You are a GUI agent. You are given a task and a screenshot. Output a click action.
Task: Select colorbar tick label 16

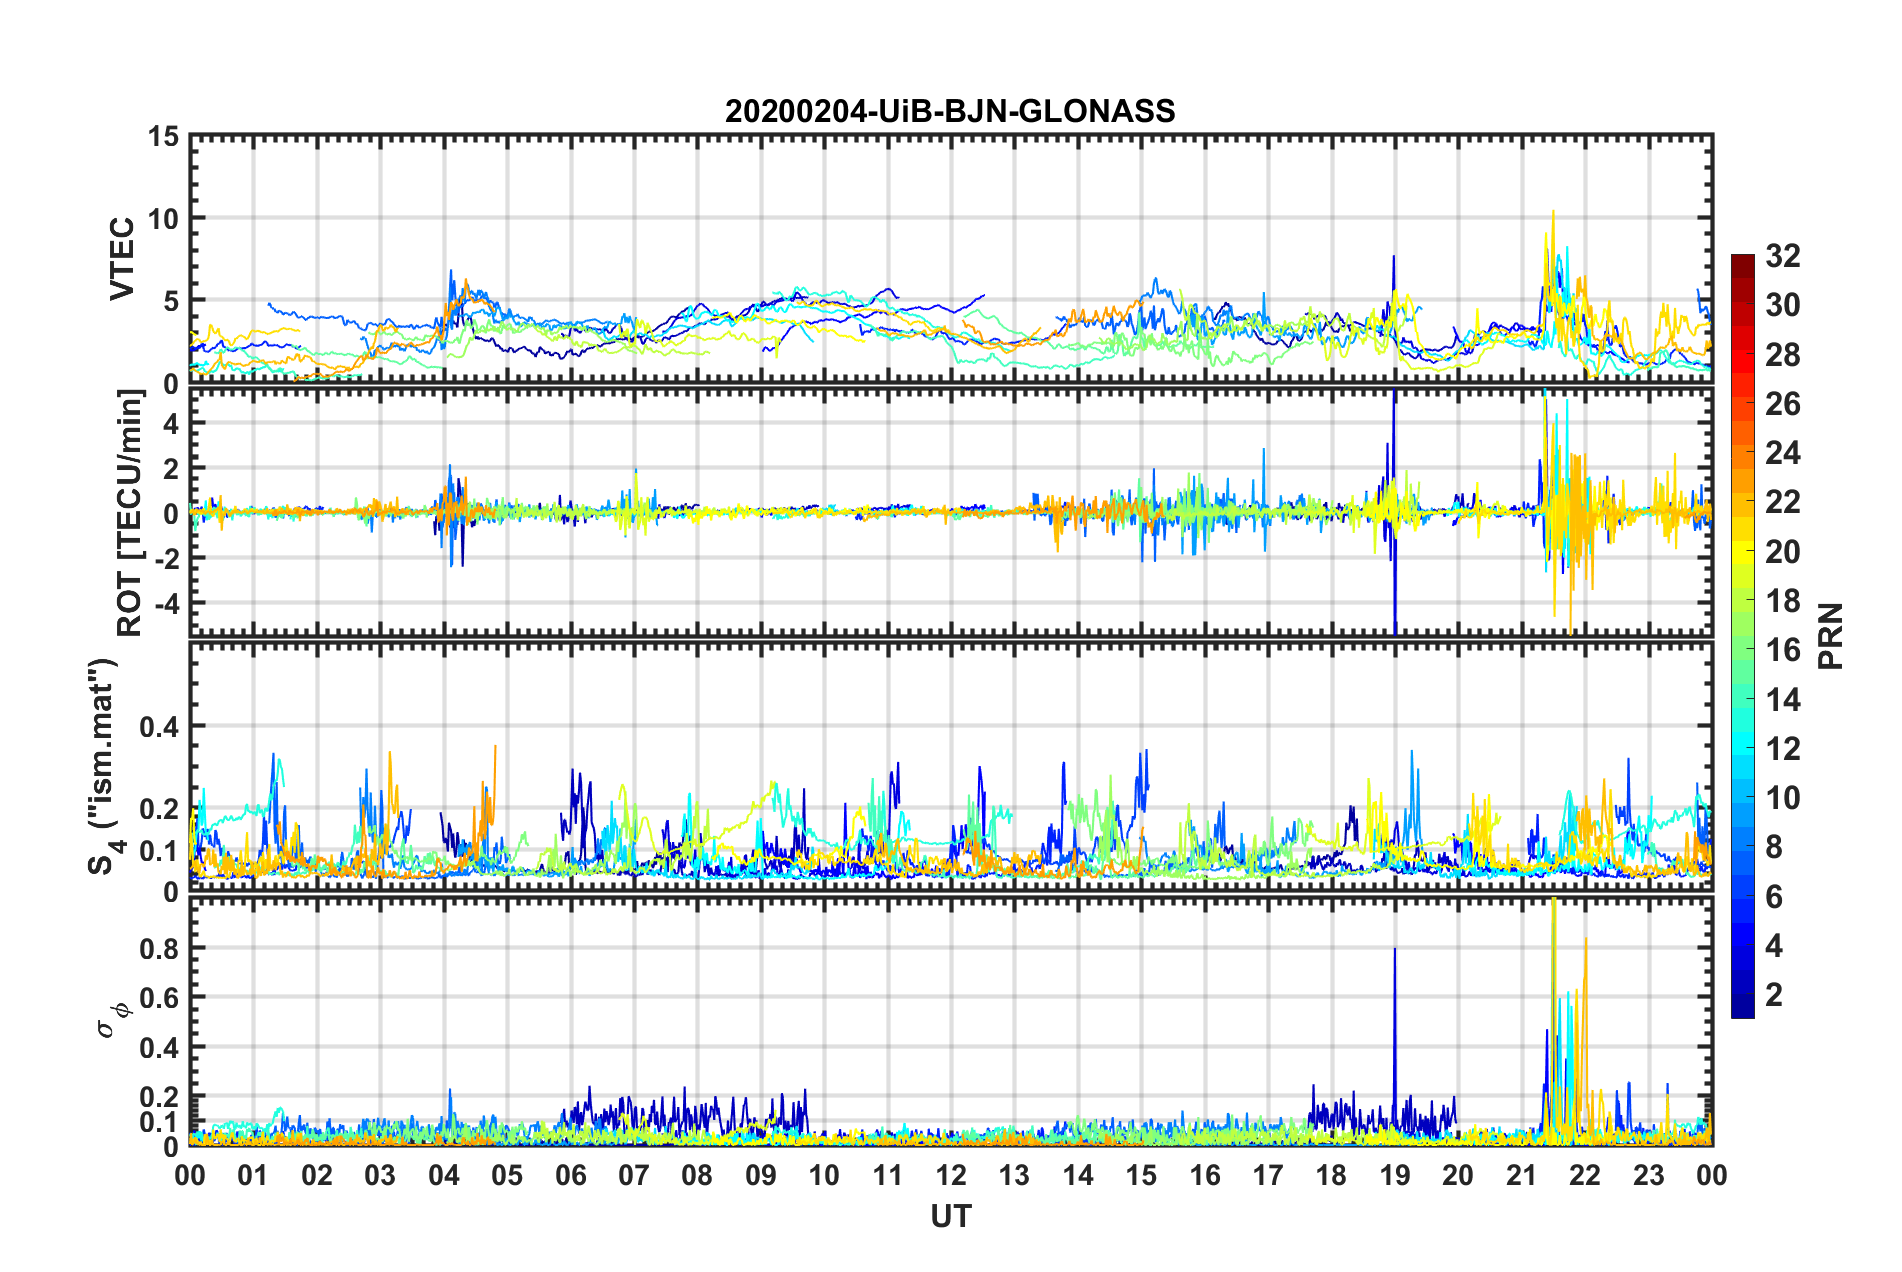click(x=1782, y=650)
